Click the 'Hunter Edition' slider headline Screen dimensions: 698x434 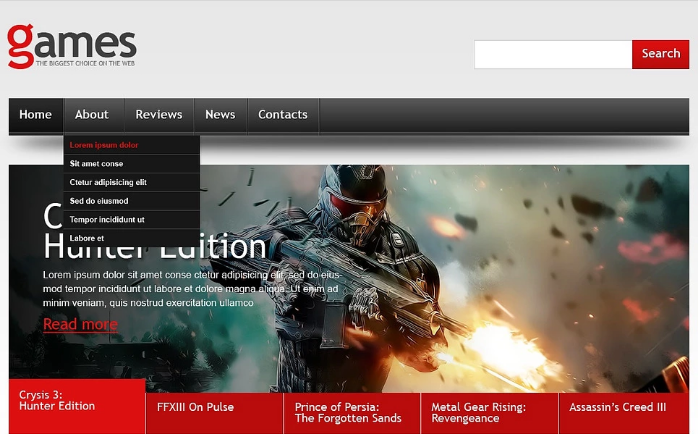(x=155, y=246)
